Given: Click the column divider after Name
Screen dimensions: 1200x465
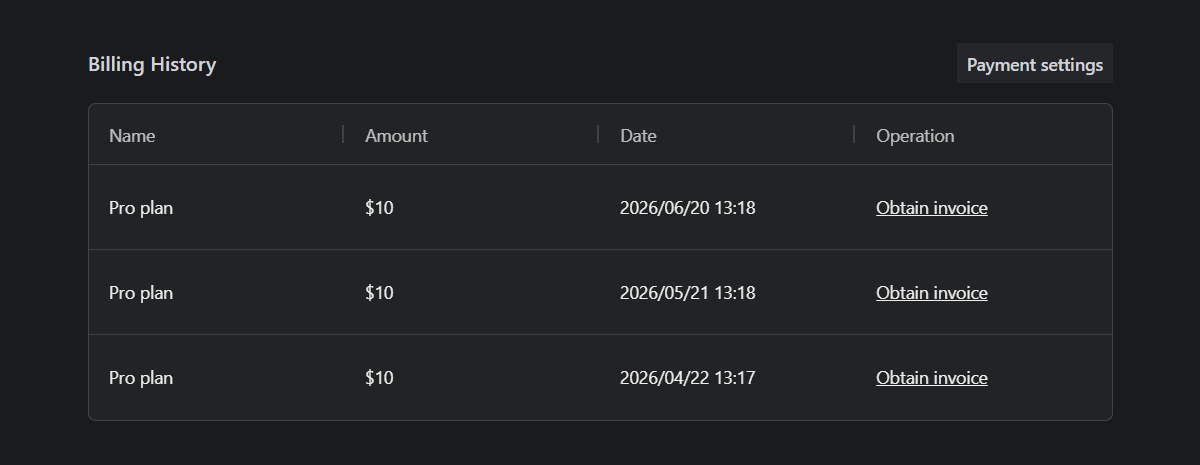Looking at the screenshot, I should [343, 134].
